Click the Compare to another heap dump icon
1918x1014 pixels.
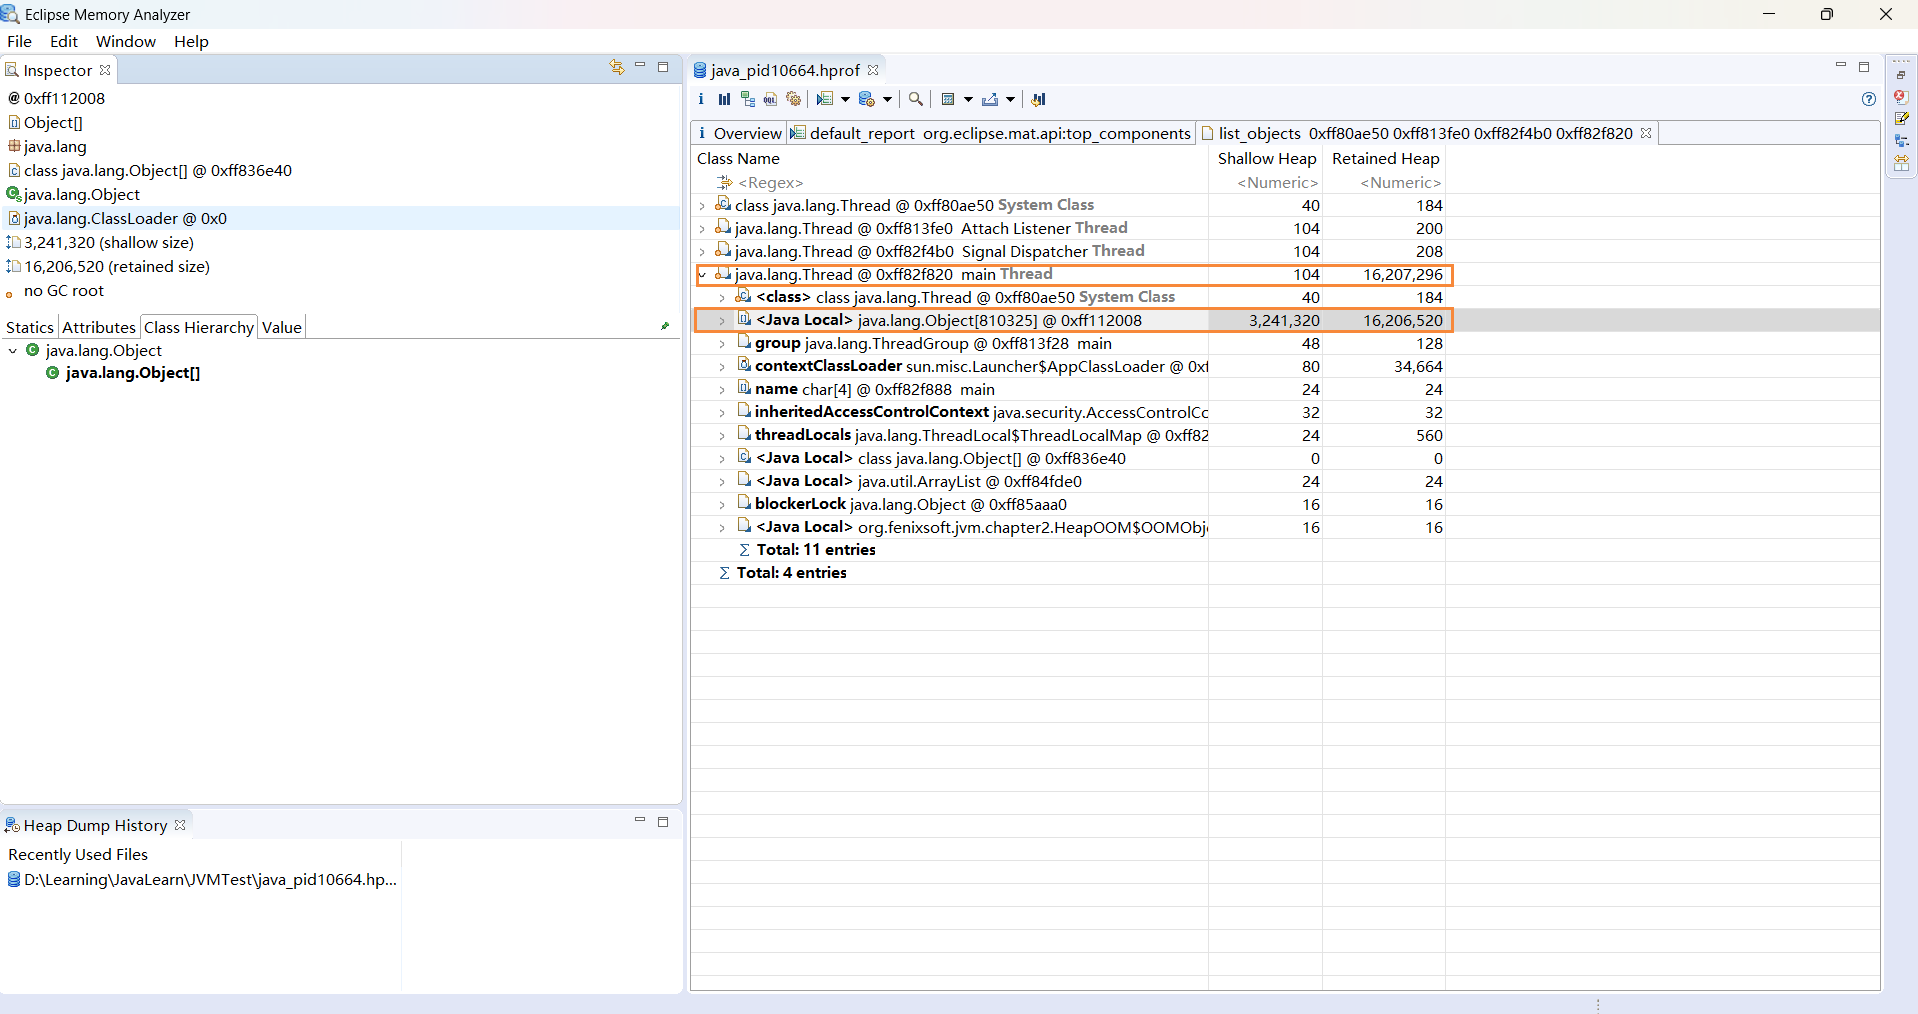pos(1039,99)
